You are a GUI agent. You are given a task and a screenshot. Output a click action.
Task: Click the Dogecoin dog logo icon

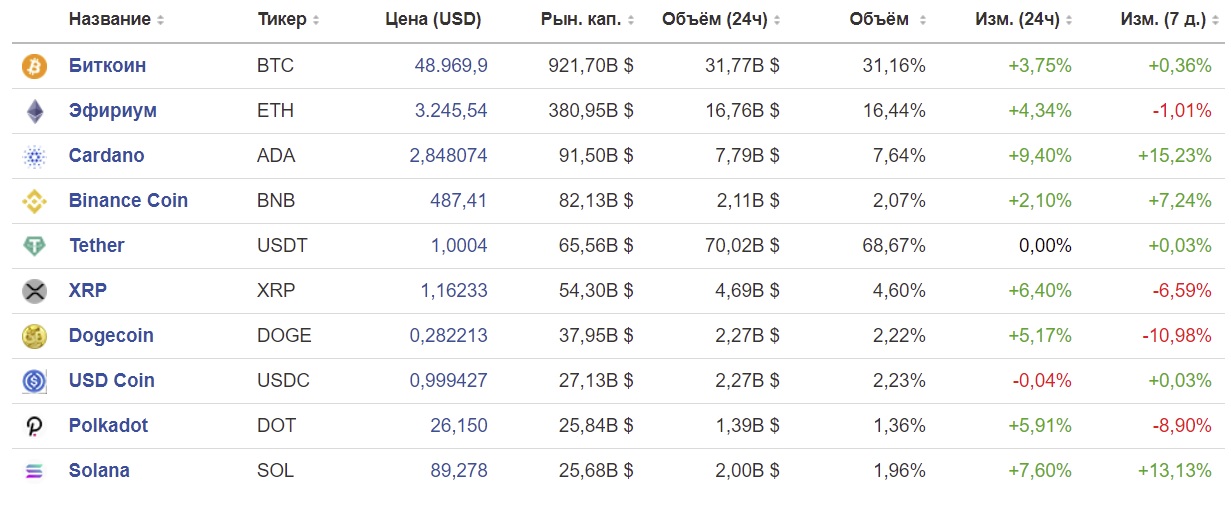point(34,337)
